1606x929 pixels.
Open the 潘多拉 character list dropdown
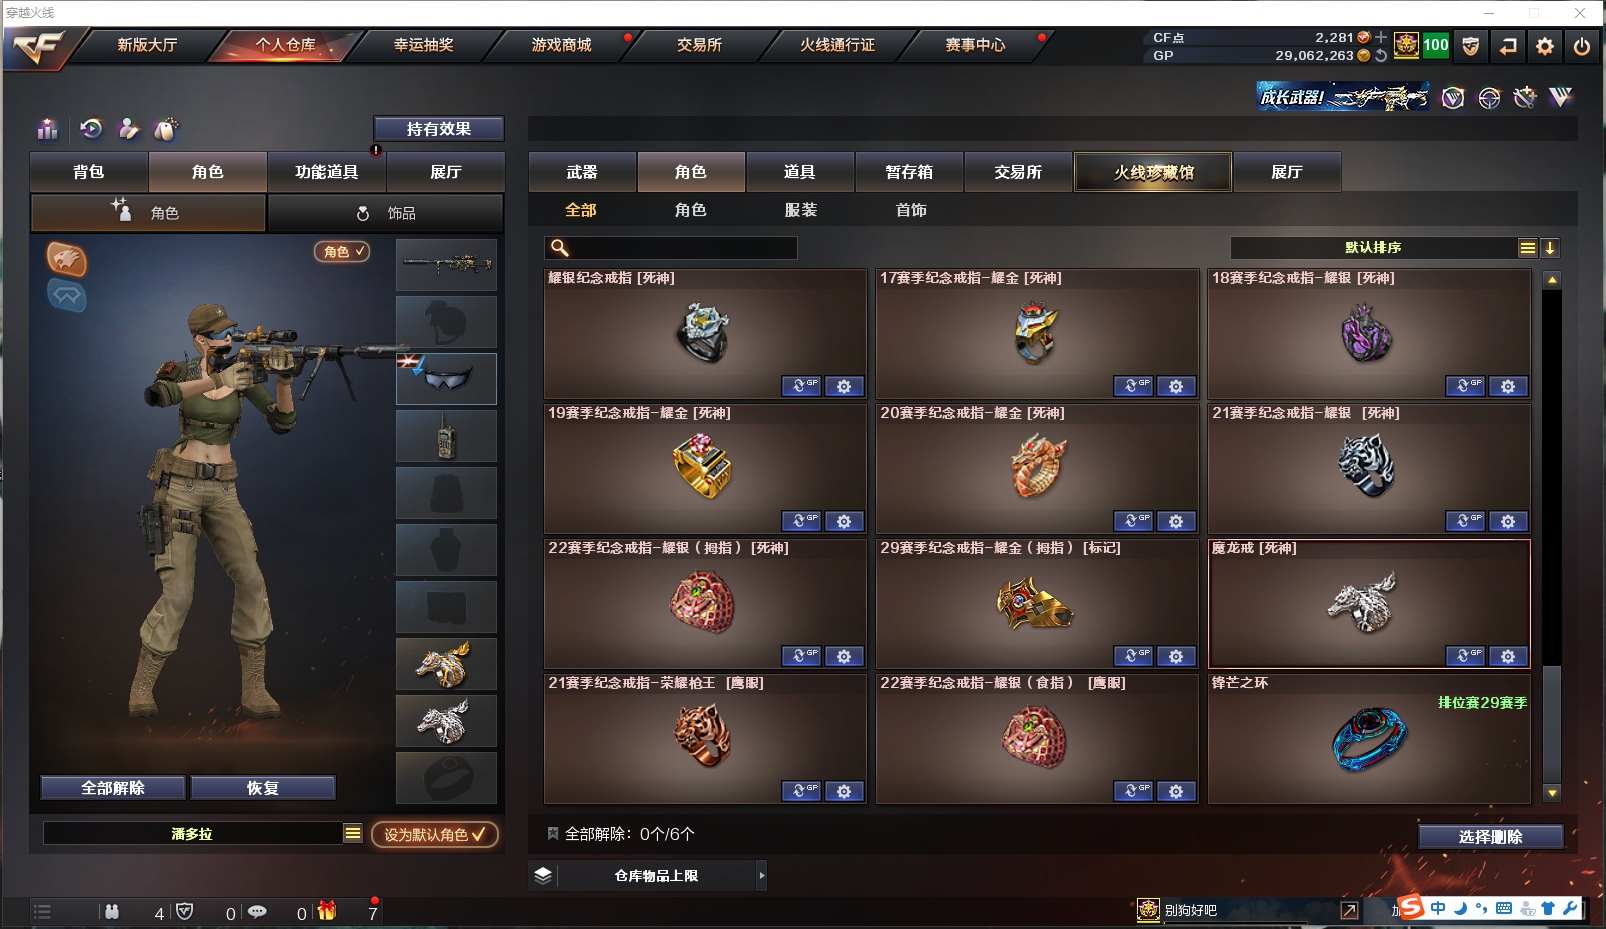click(353, 833)
